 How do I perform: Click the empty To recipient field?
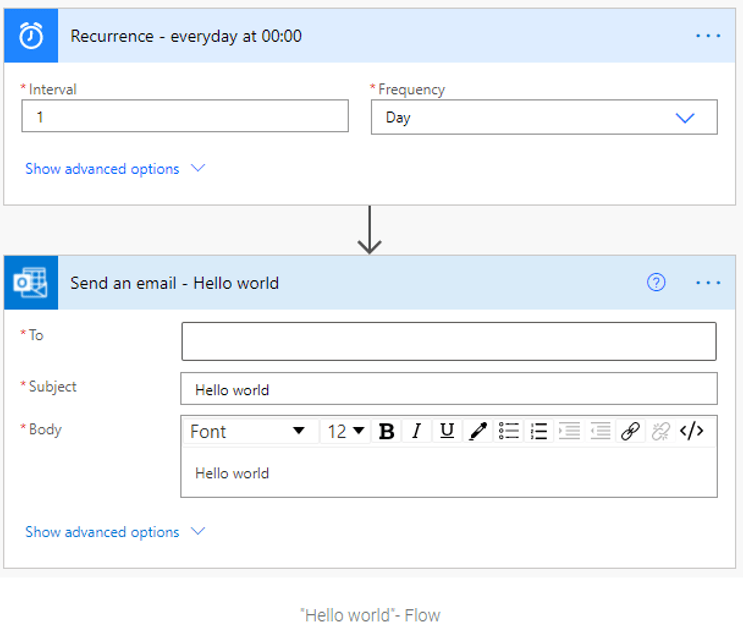pos(449,341)
